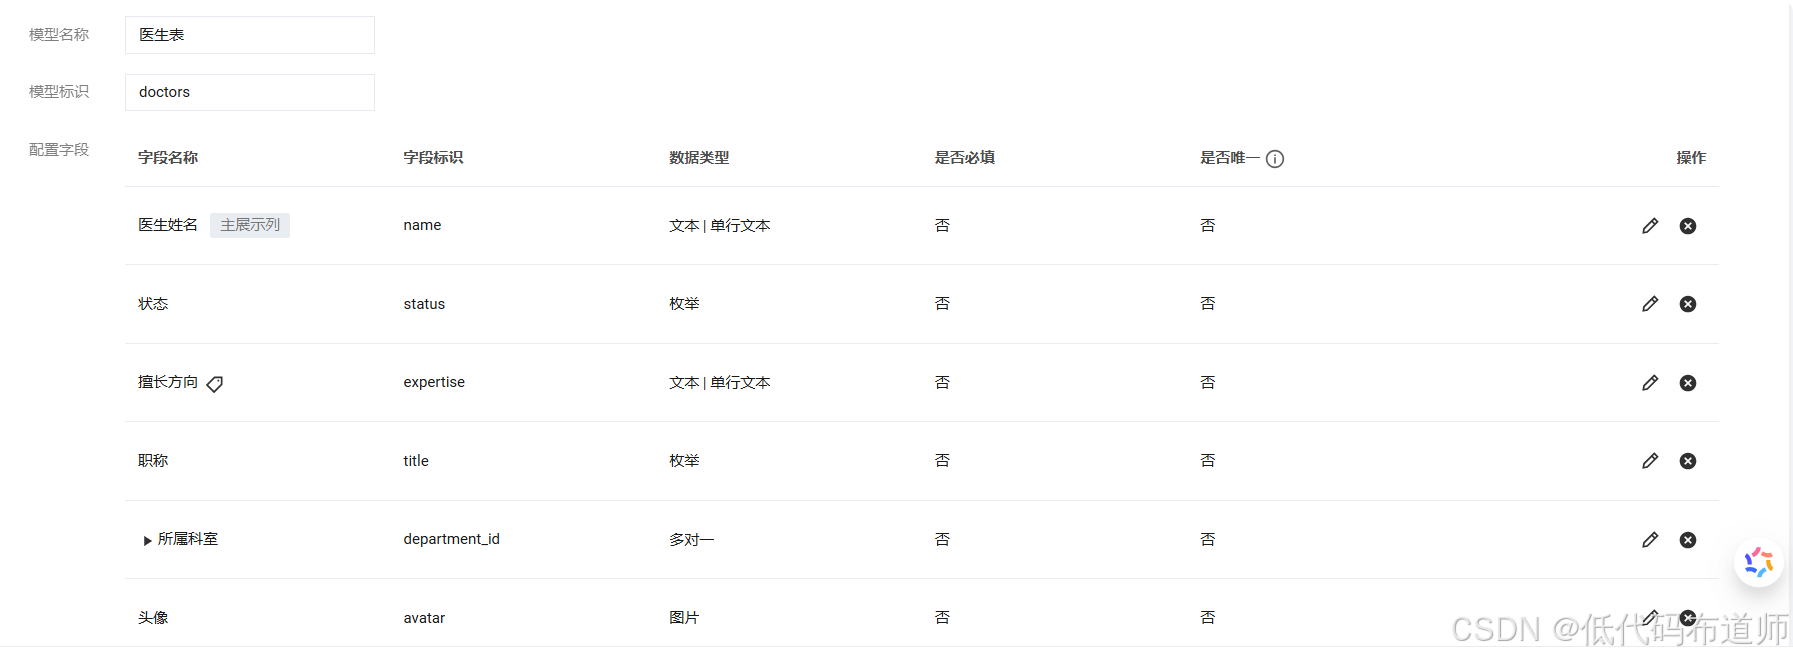Delete the department_id field row
This screenshot has height=659, width=1793.
1688,540
